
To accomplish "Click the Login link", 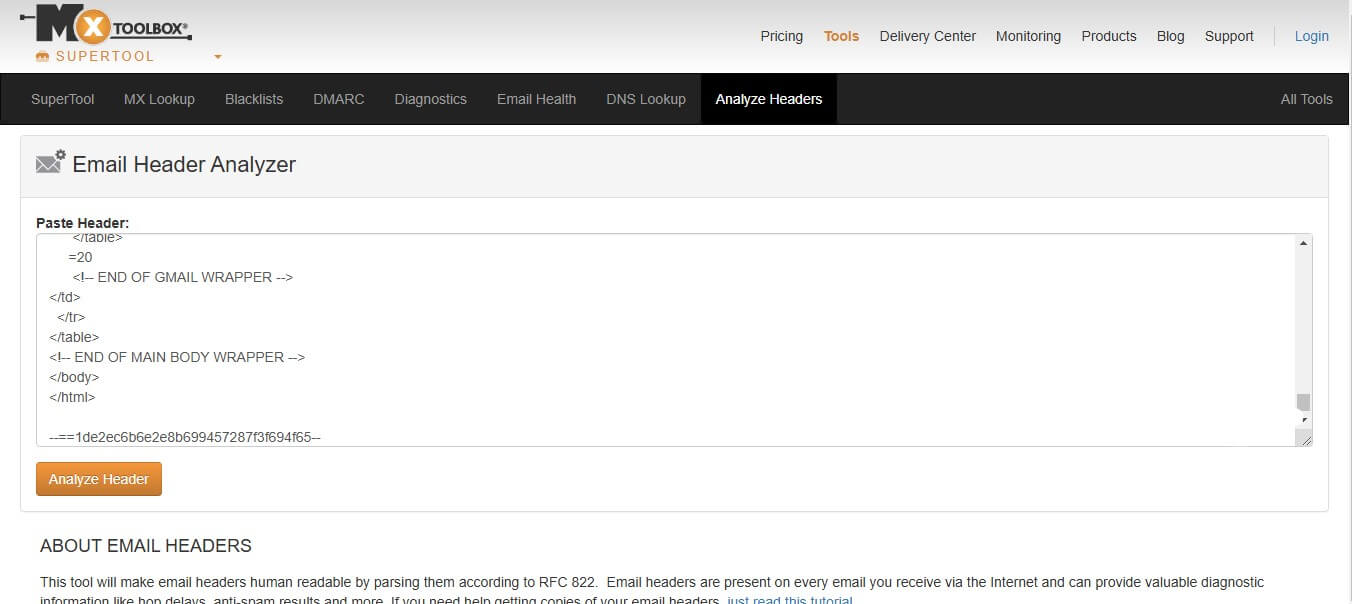I will coord(1311,36).
